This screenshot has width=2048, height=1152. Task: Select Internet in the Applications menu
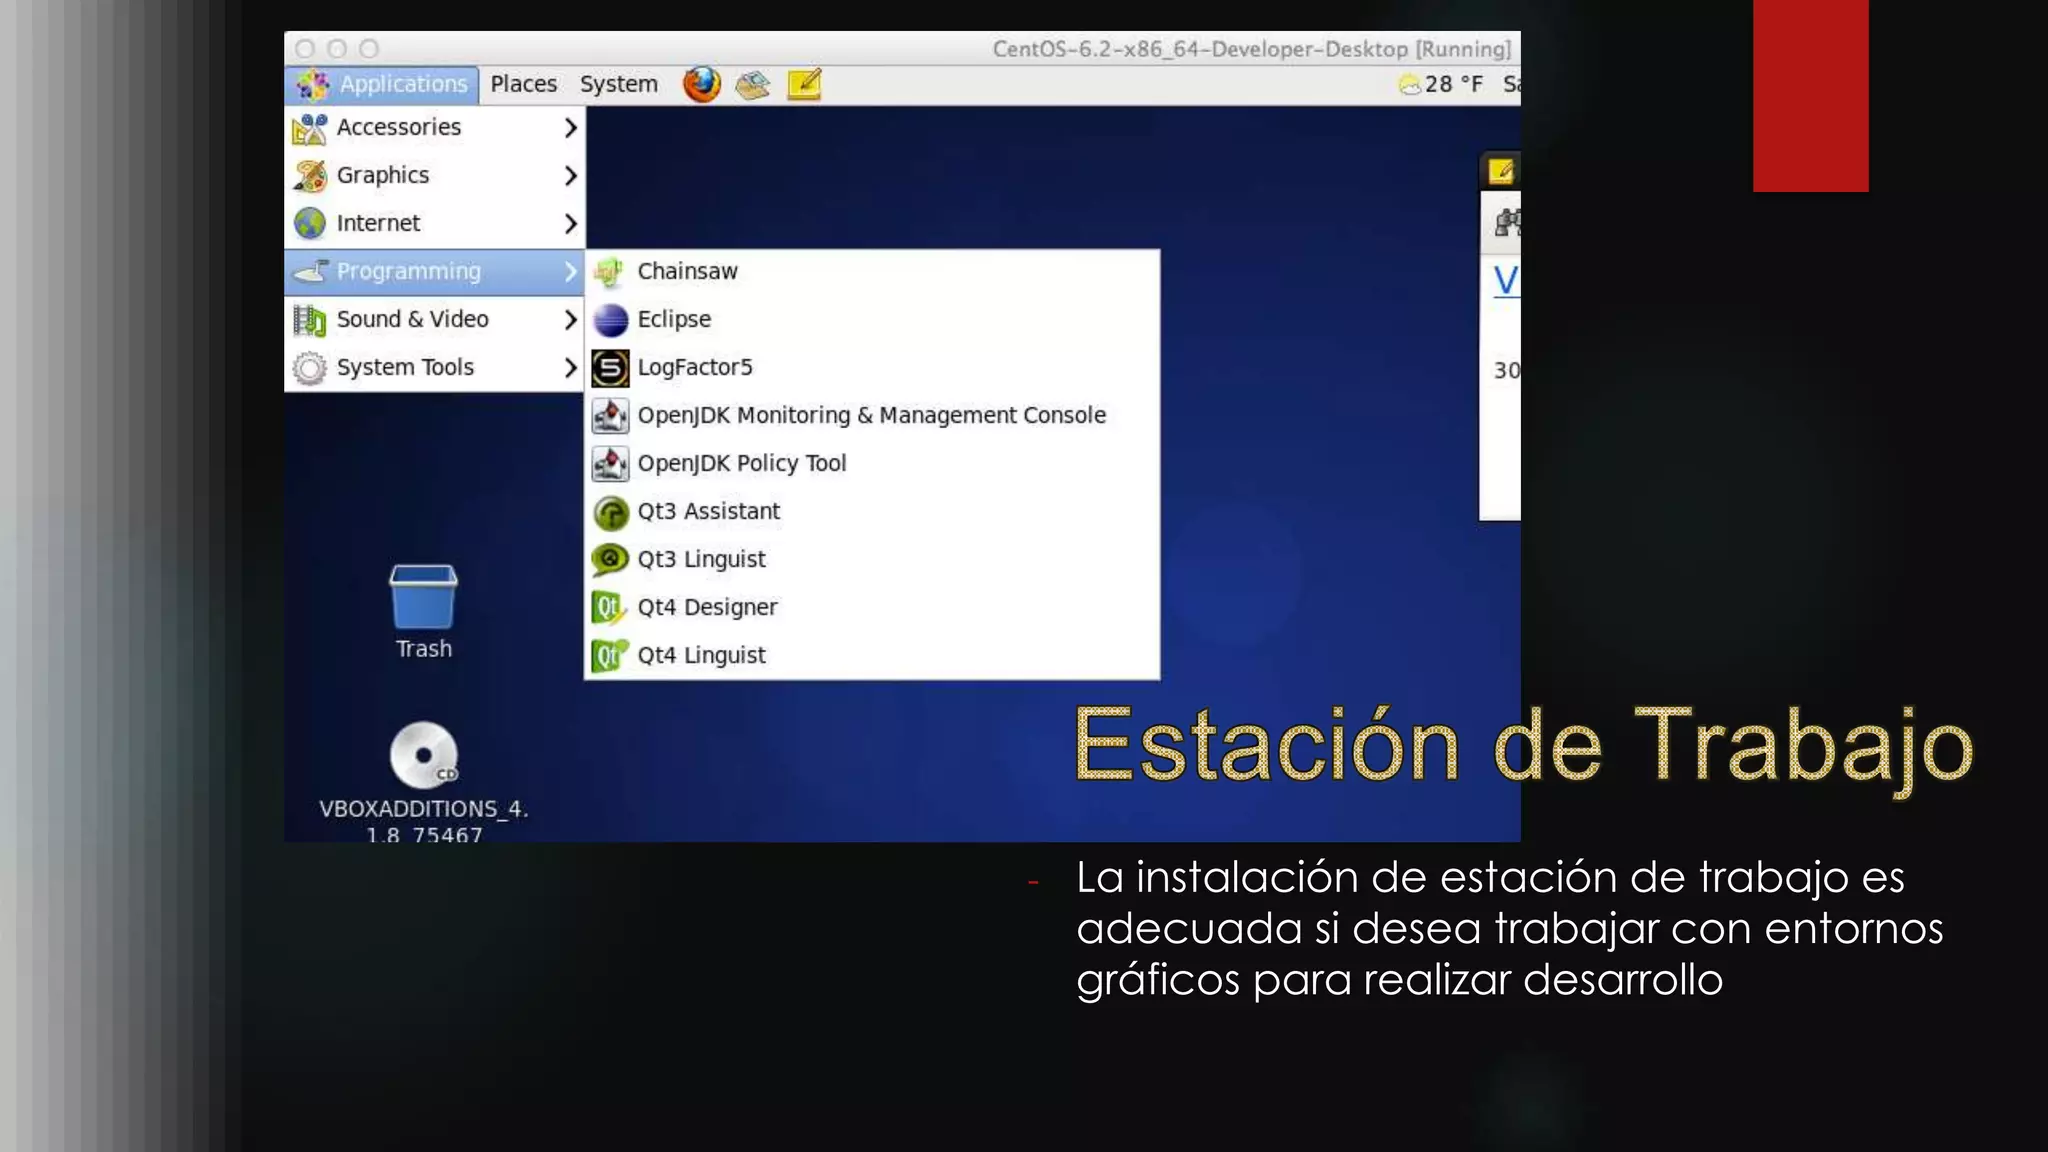tap(435, 224)
